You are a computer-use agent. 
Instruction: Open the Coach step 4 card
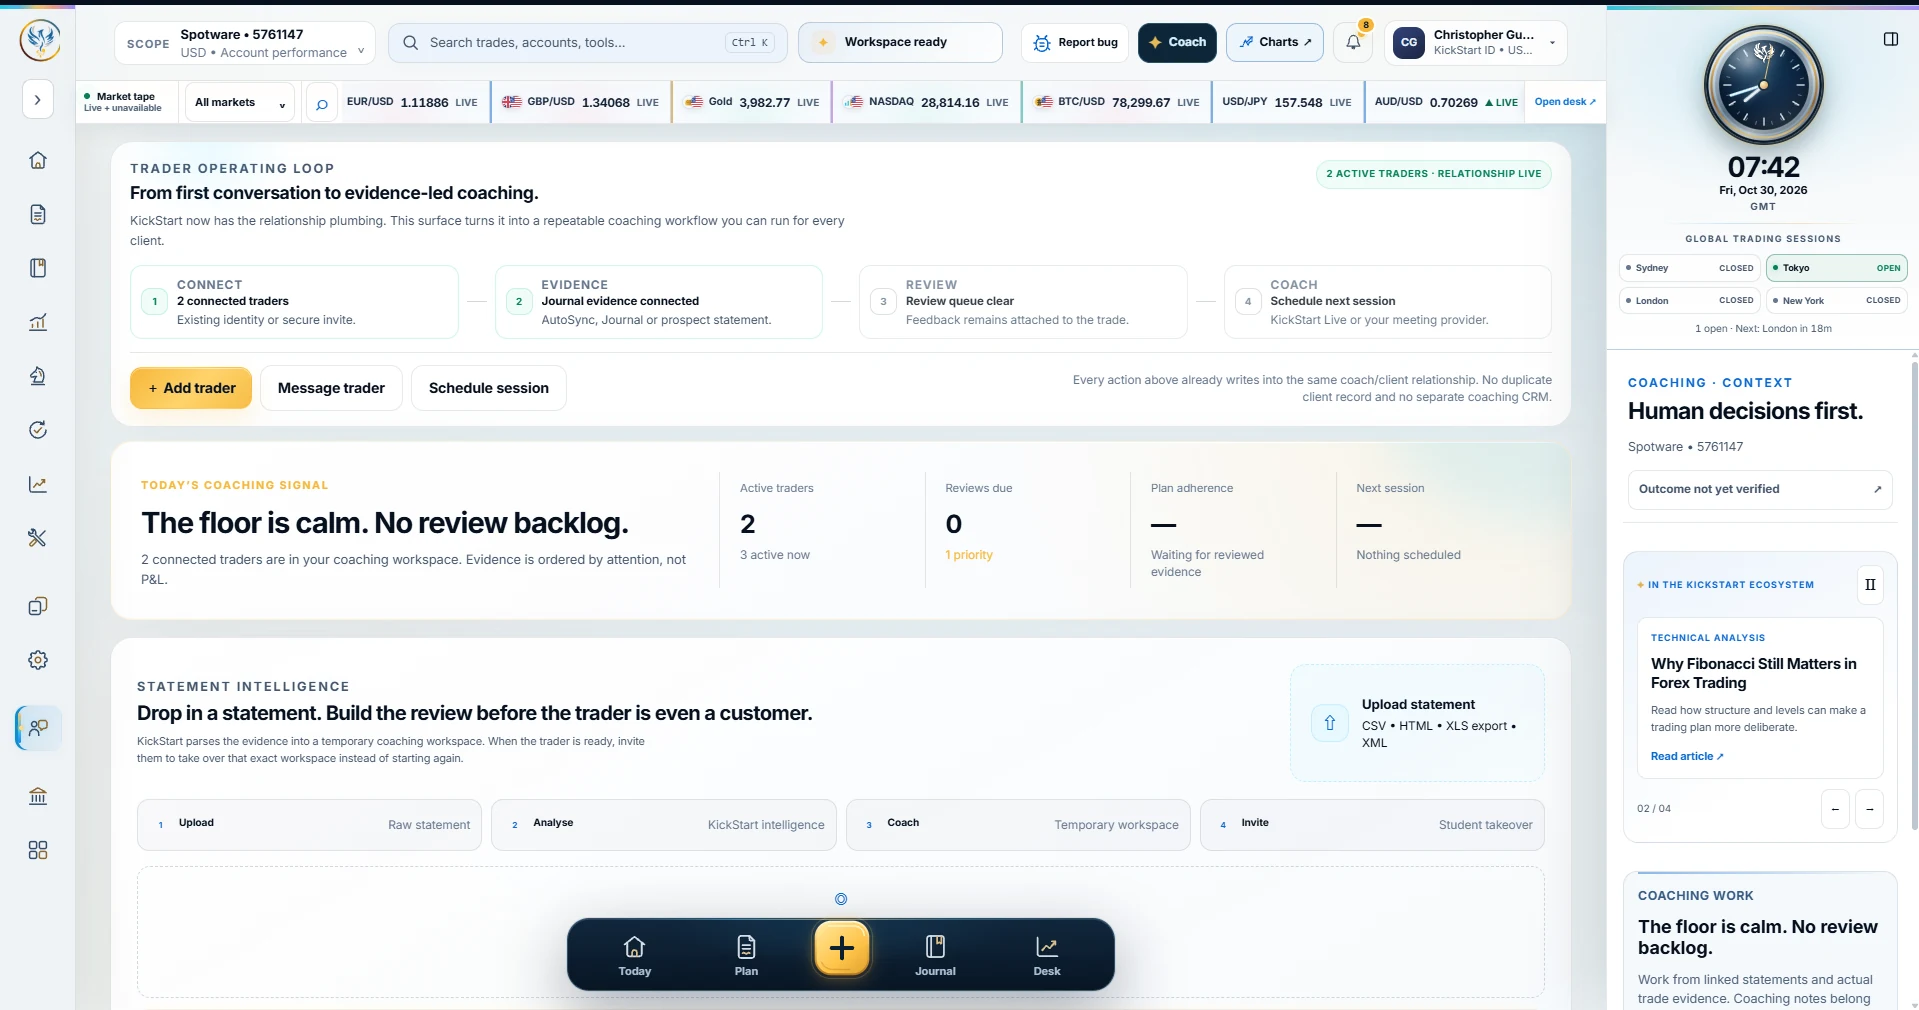point(1388,302)
